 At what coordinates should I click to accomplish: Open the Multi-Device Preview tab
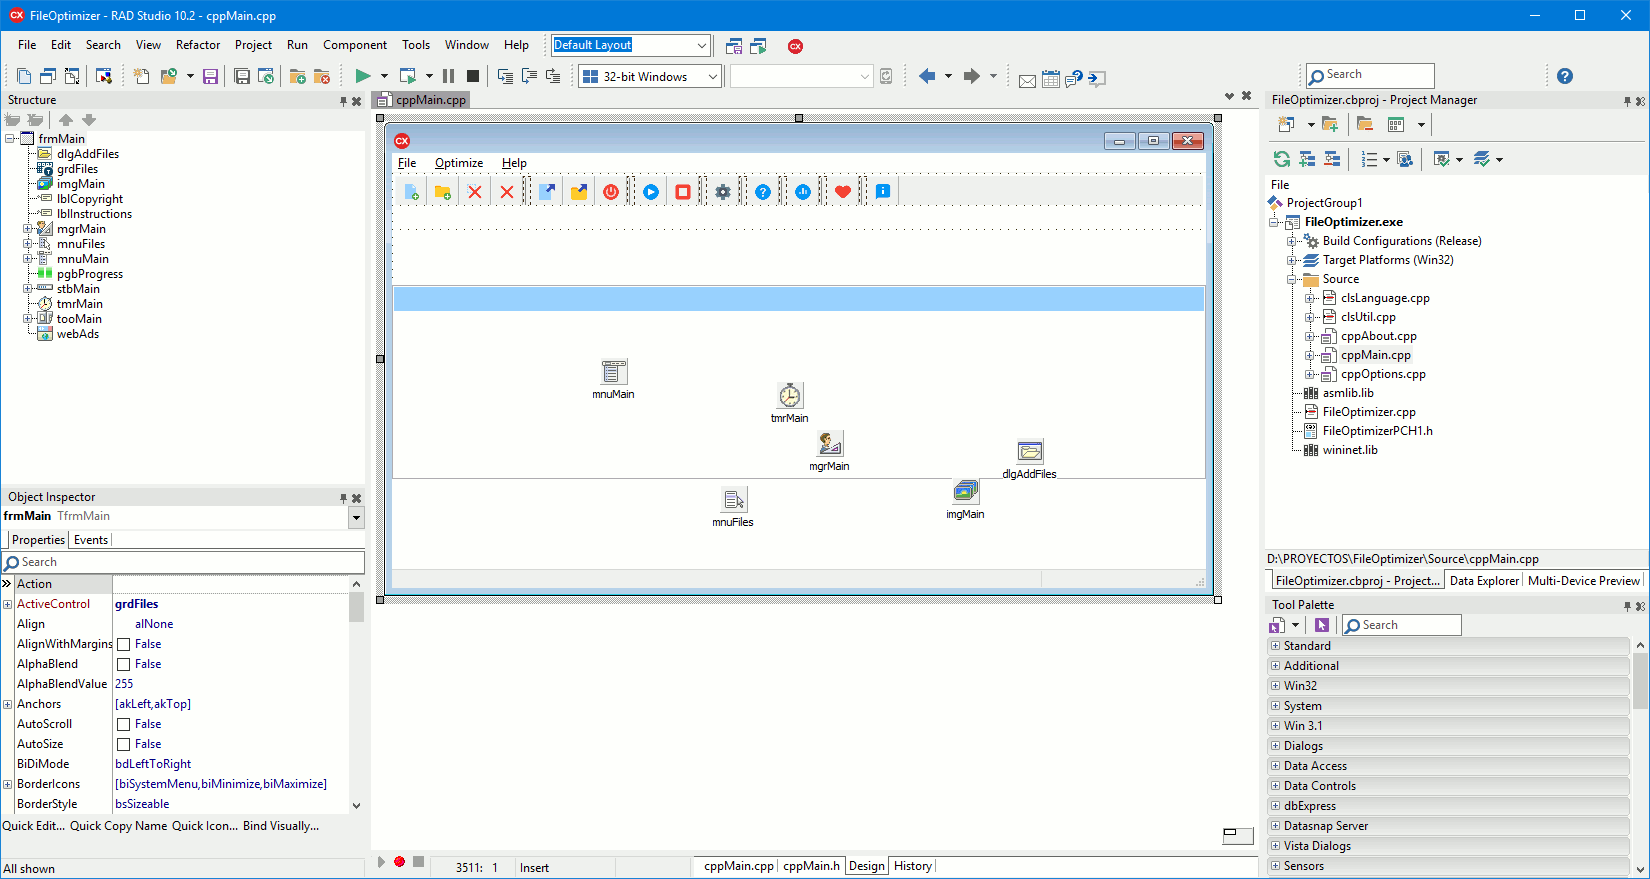(x=1584, y=581)
